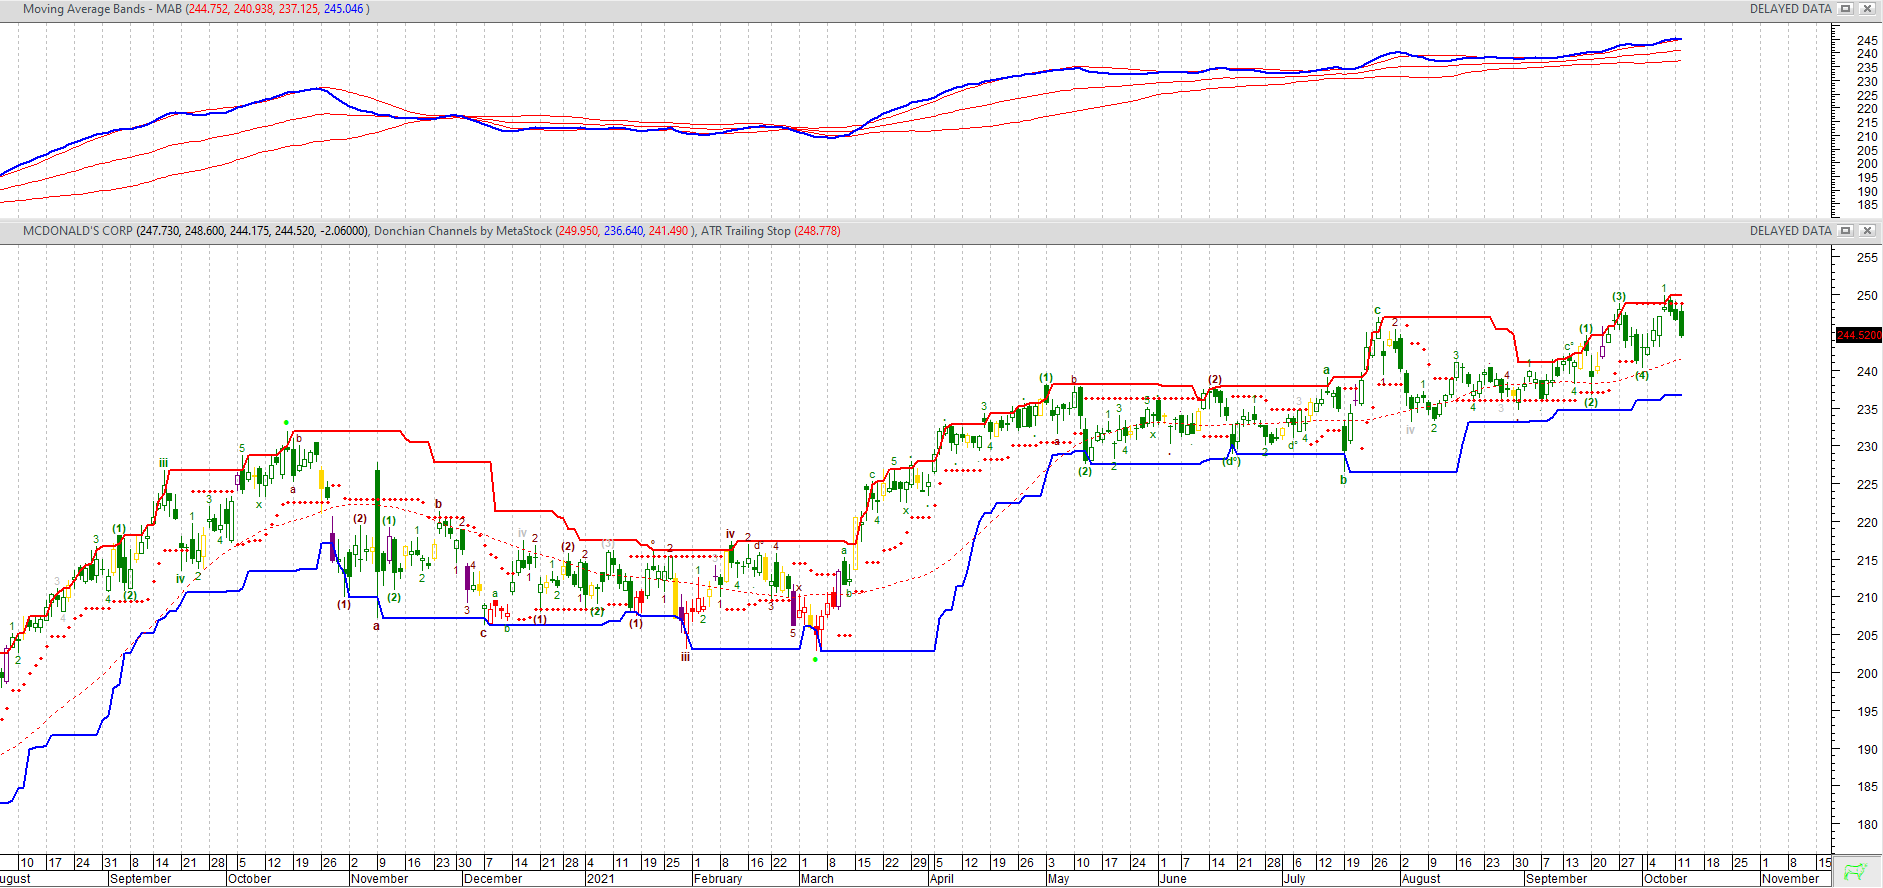
Task: Click the ATR Trailing Stop indicator label
Action: click(745, 231)
